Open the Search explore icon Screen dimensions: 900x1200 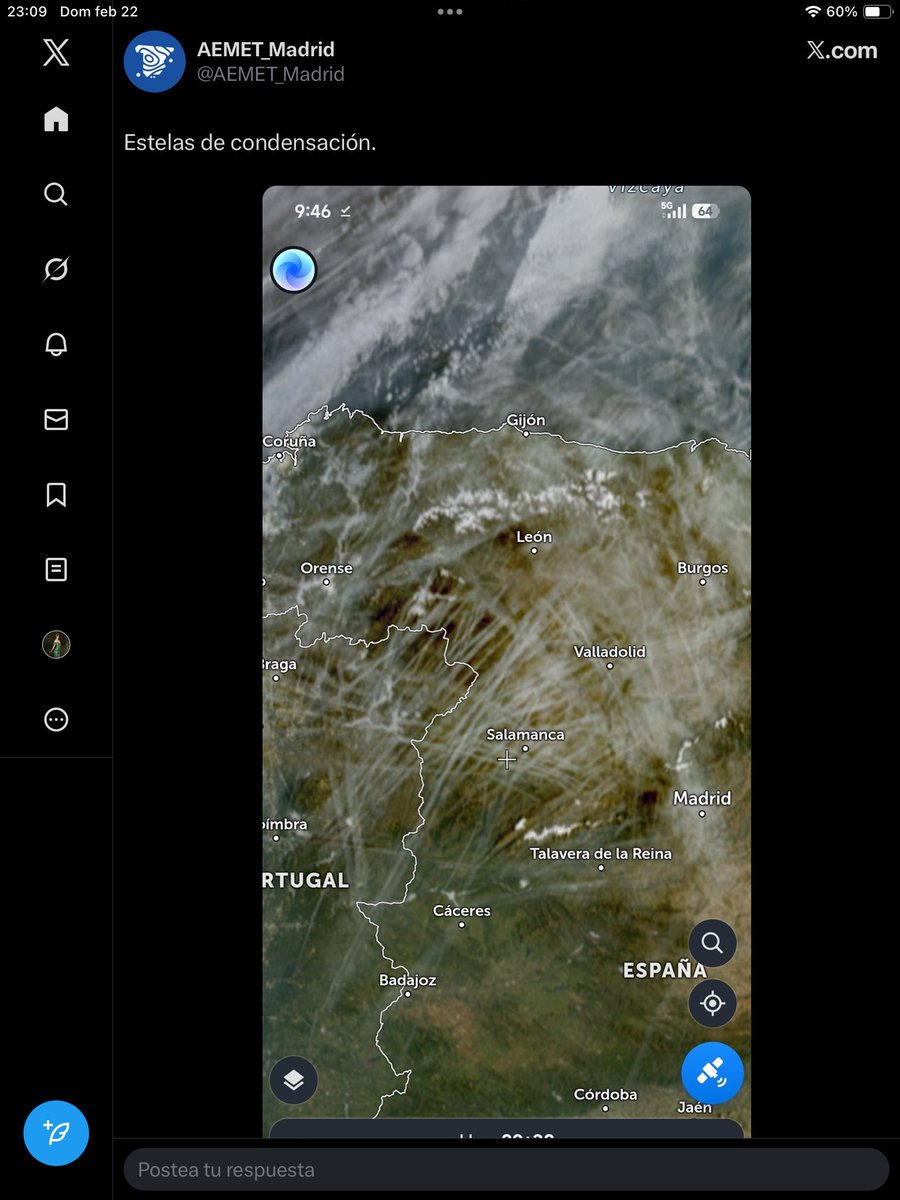coord(56,194)
